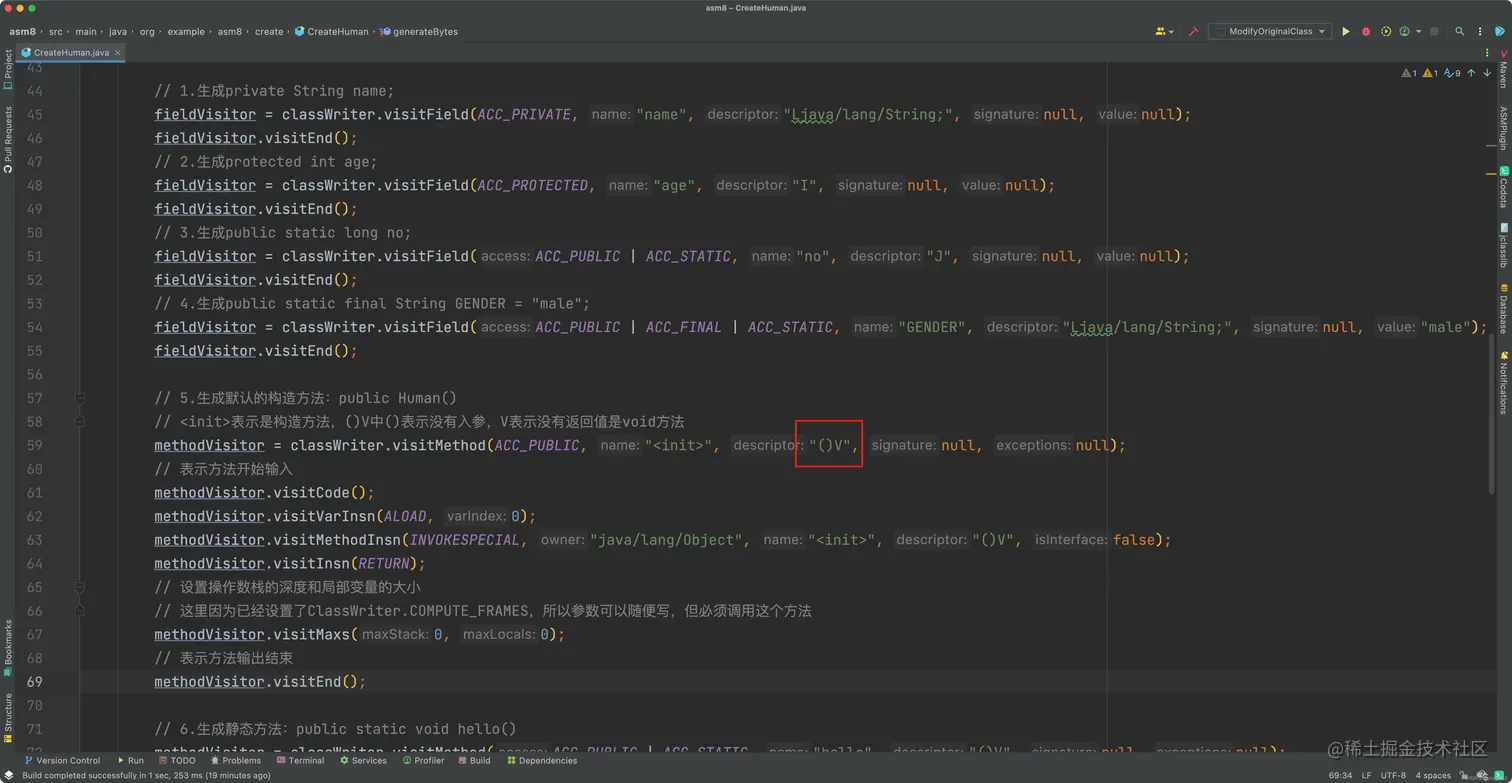Click yellow warning count indicator

click(x=1430, y=73)
